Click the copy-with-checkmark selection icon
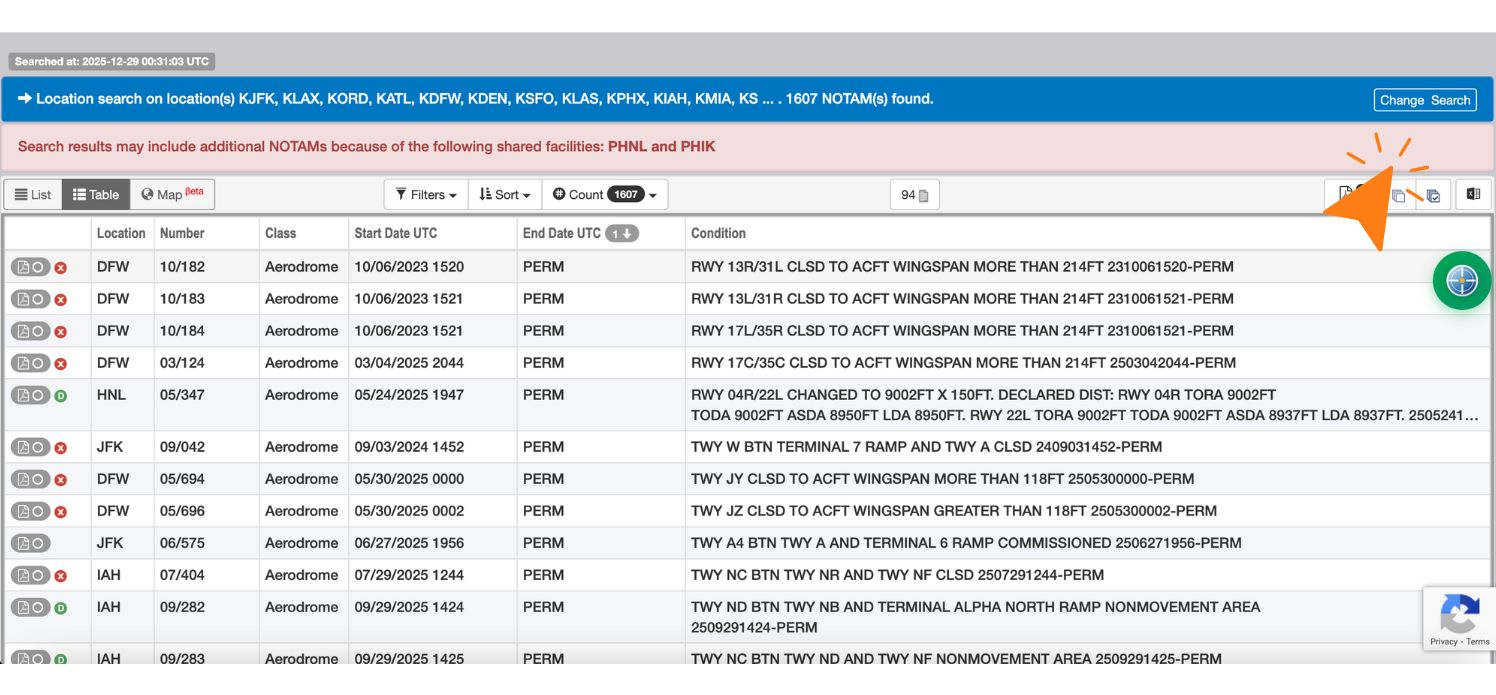 pyautogui.click(x=1433, y=194)
